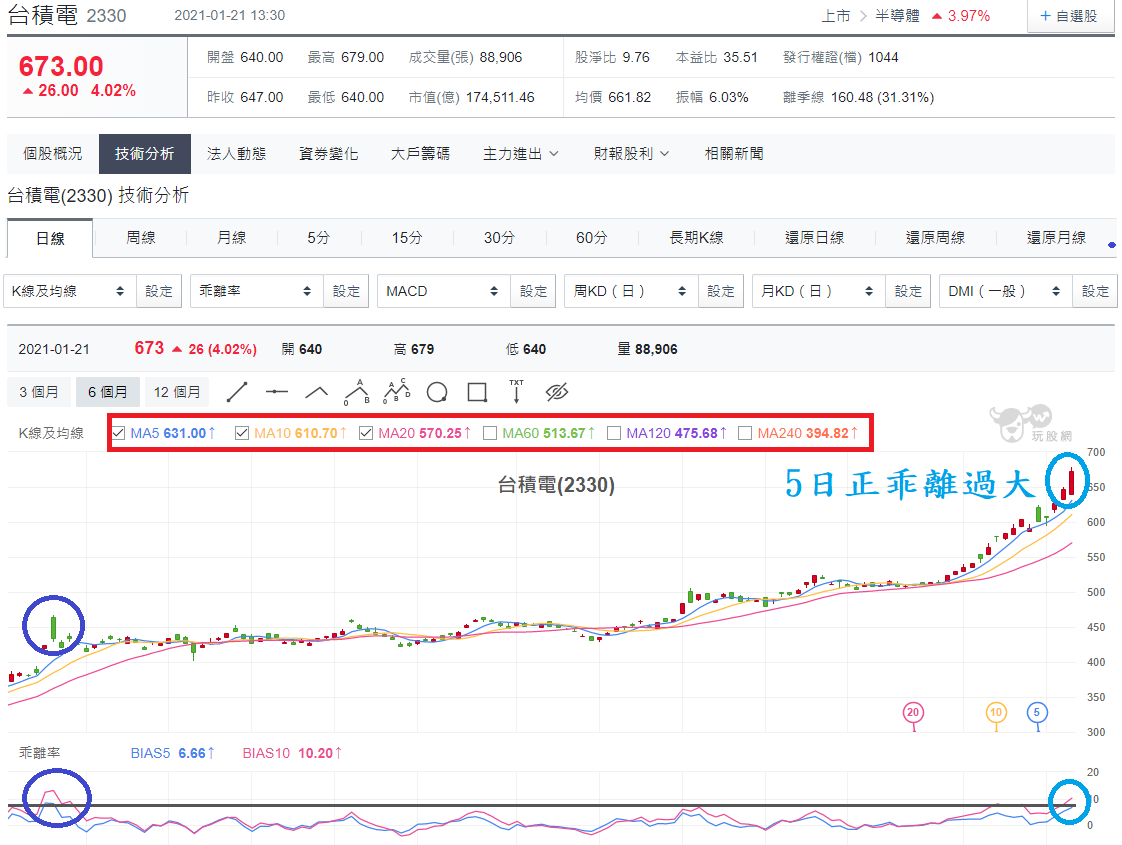Toggle hide drawings eye icon
1122x845 pixels.
557,392
